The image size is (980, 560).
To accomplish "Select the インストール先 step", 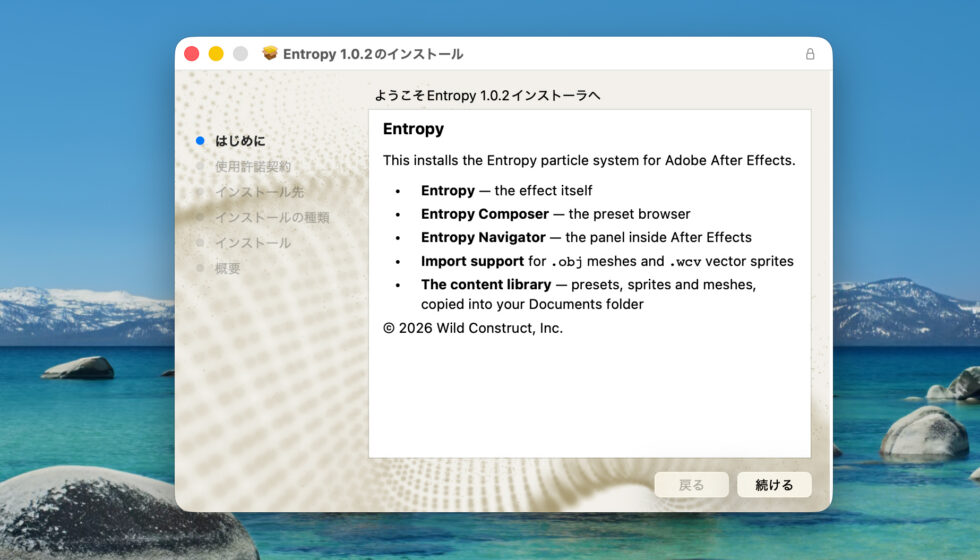I will (259, 192).
